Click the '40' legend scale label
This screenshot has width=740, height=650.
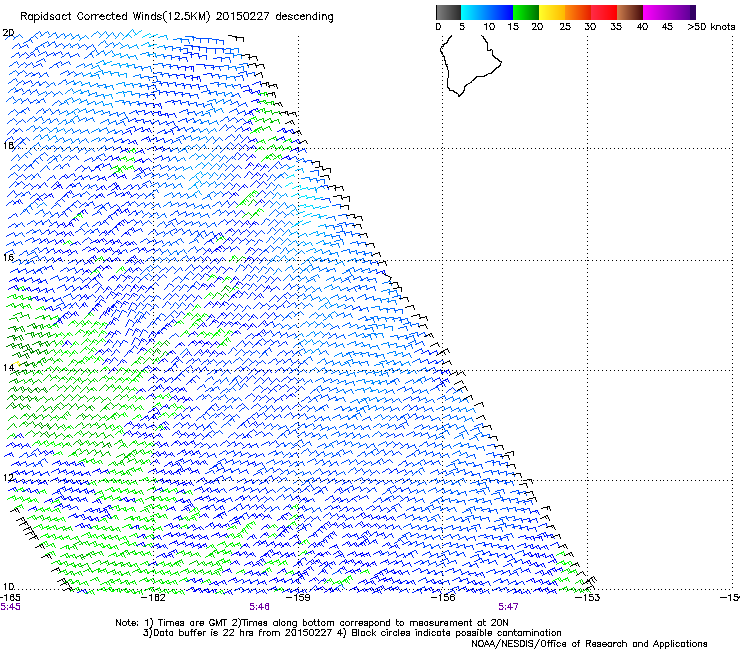tap(642, 27)
